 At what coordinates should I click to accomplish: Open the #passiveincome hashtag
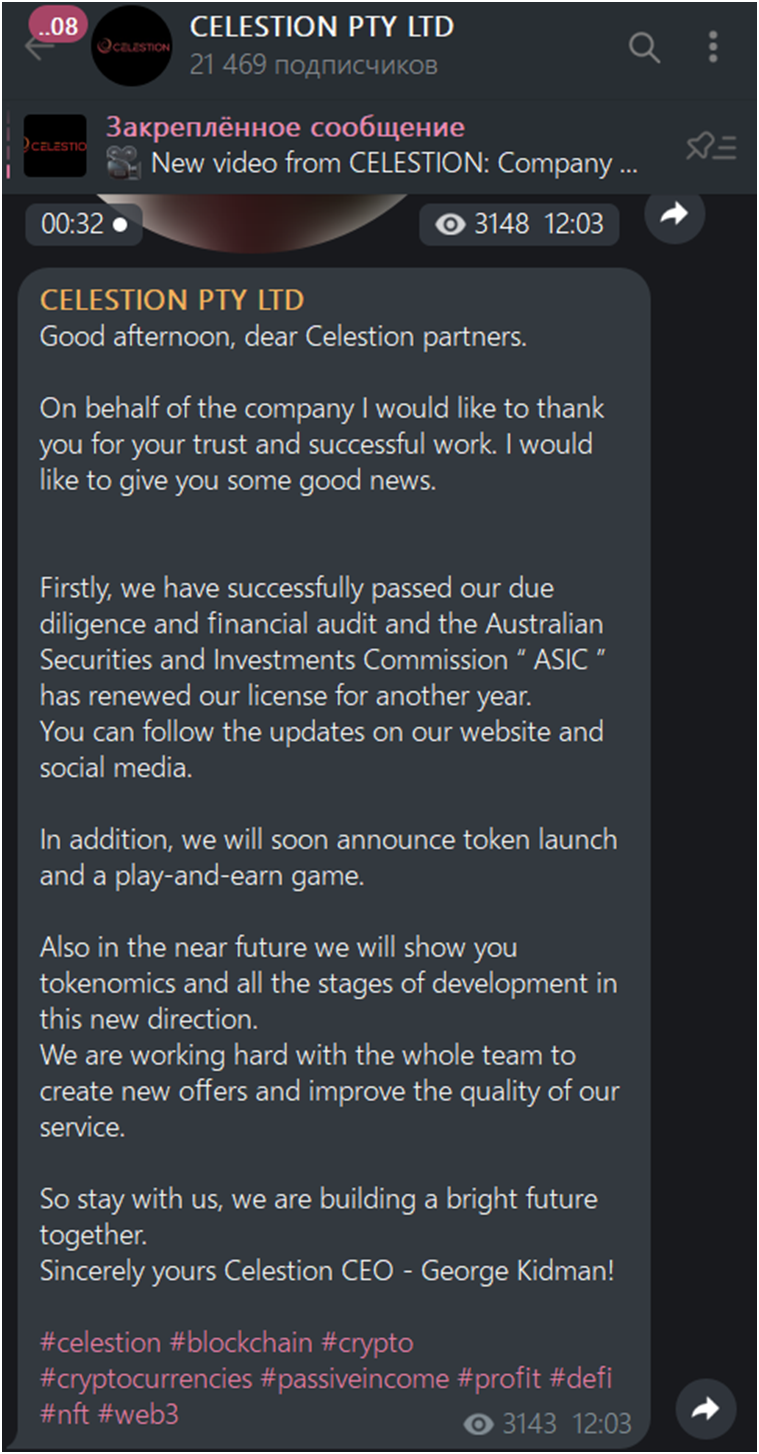coord(354,1378)
